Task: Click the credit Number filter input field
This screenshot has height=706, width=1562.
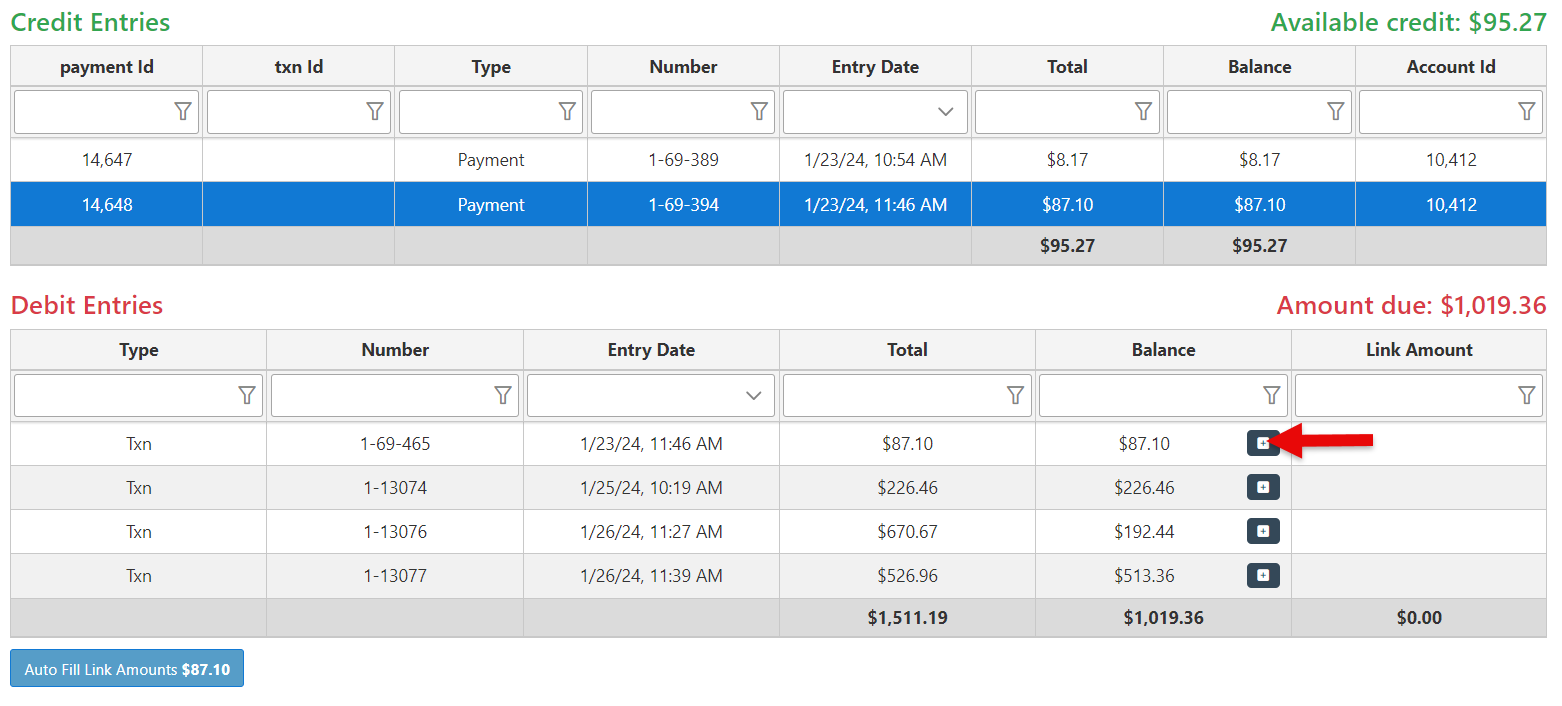Action: click(670, 112)
